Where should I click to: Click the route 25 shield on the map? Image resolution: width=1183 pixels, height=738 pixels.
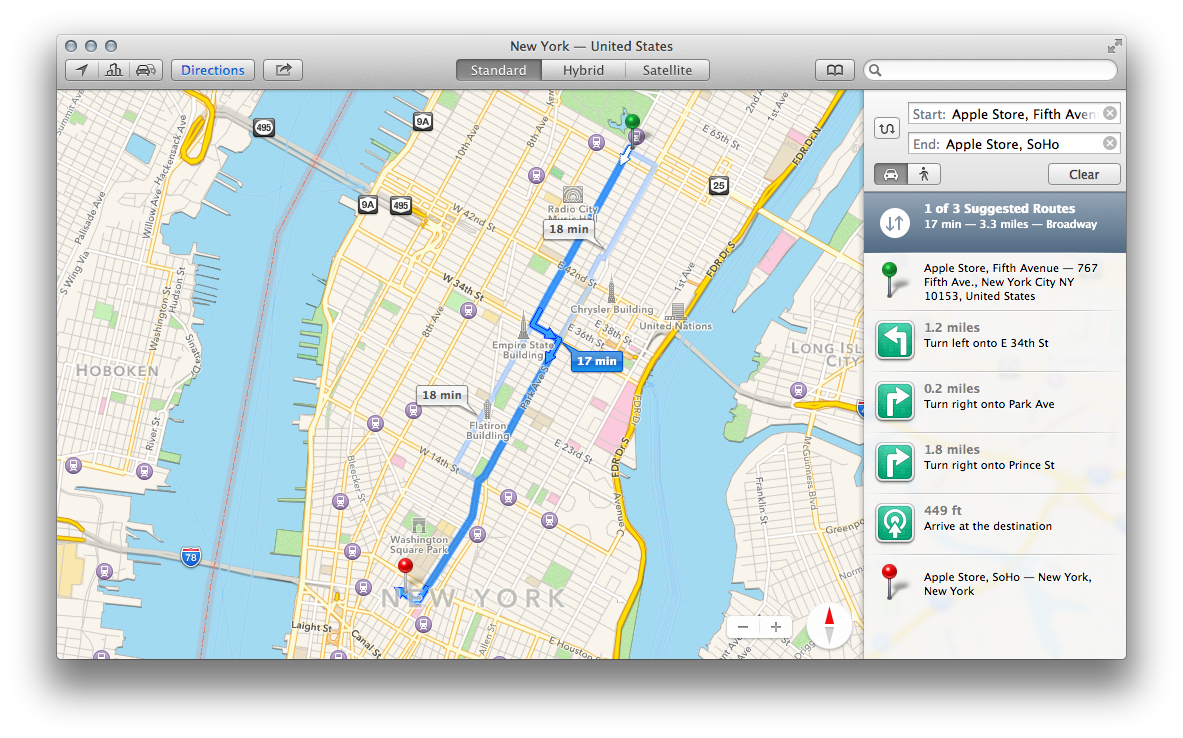[x=718, y=185]
